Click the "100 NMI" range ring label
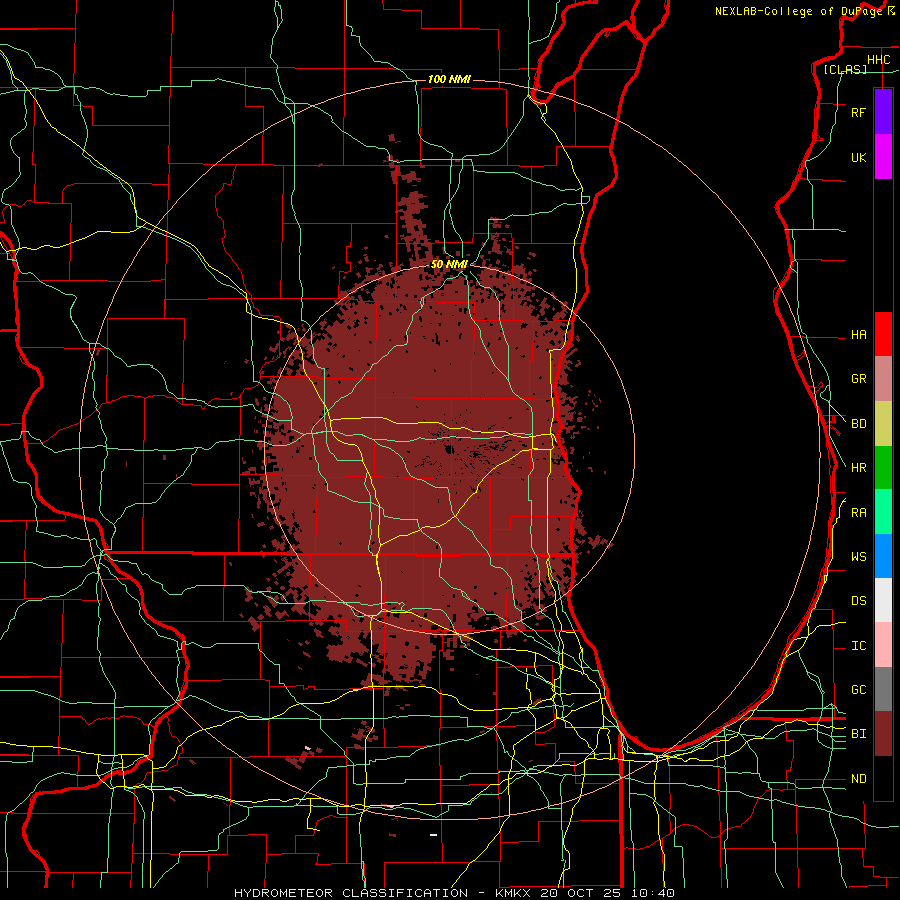Screen dimensions: 900x900 tap(449, 79)
